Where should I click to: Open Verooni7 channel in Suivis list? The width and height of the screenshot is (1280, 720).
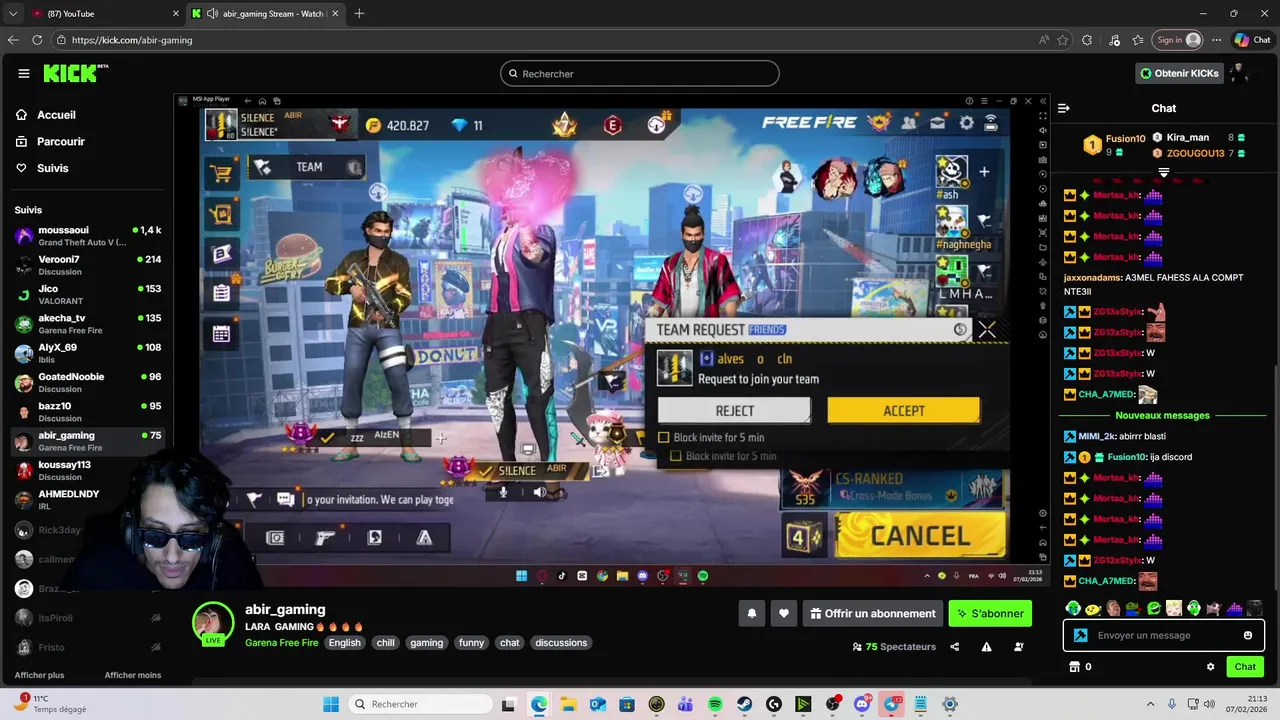pyautogui.click(x=88, y=265)
